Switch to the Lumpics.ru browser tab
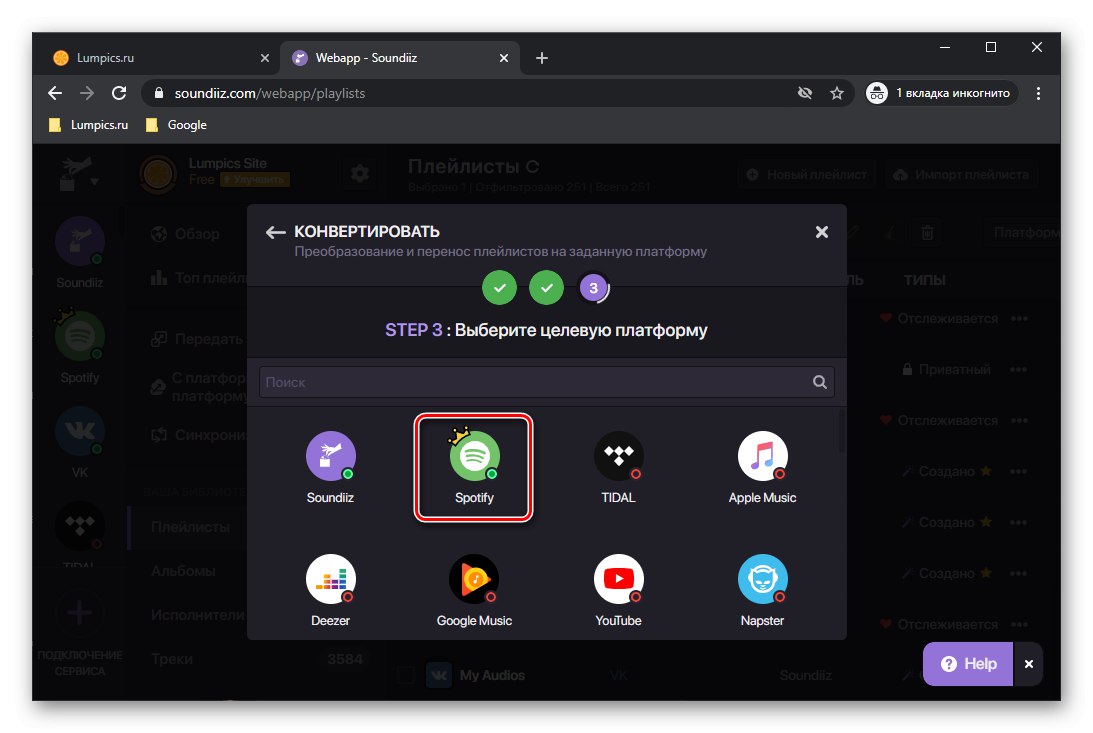This screenshot has width=1093, height=733. click(x=162, y=58)
